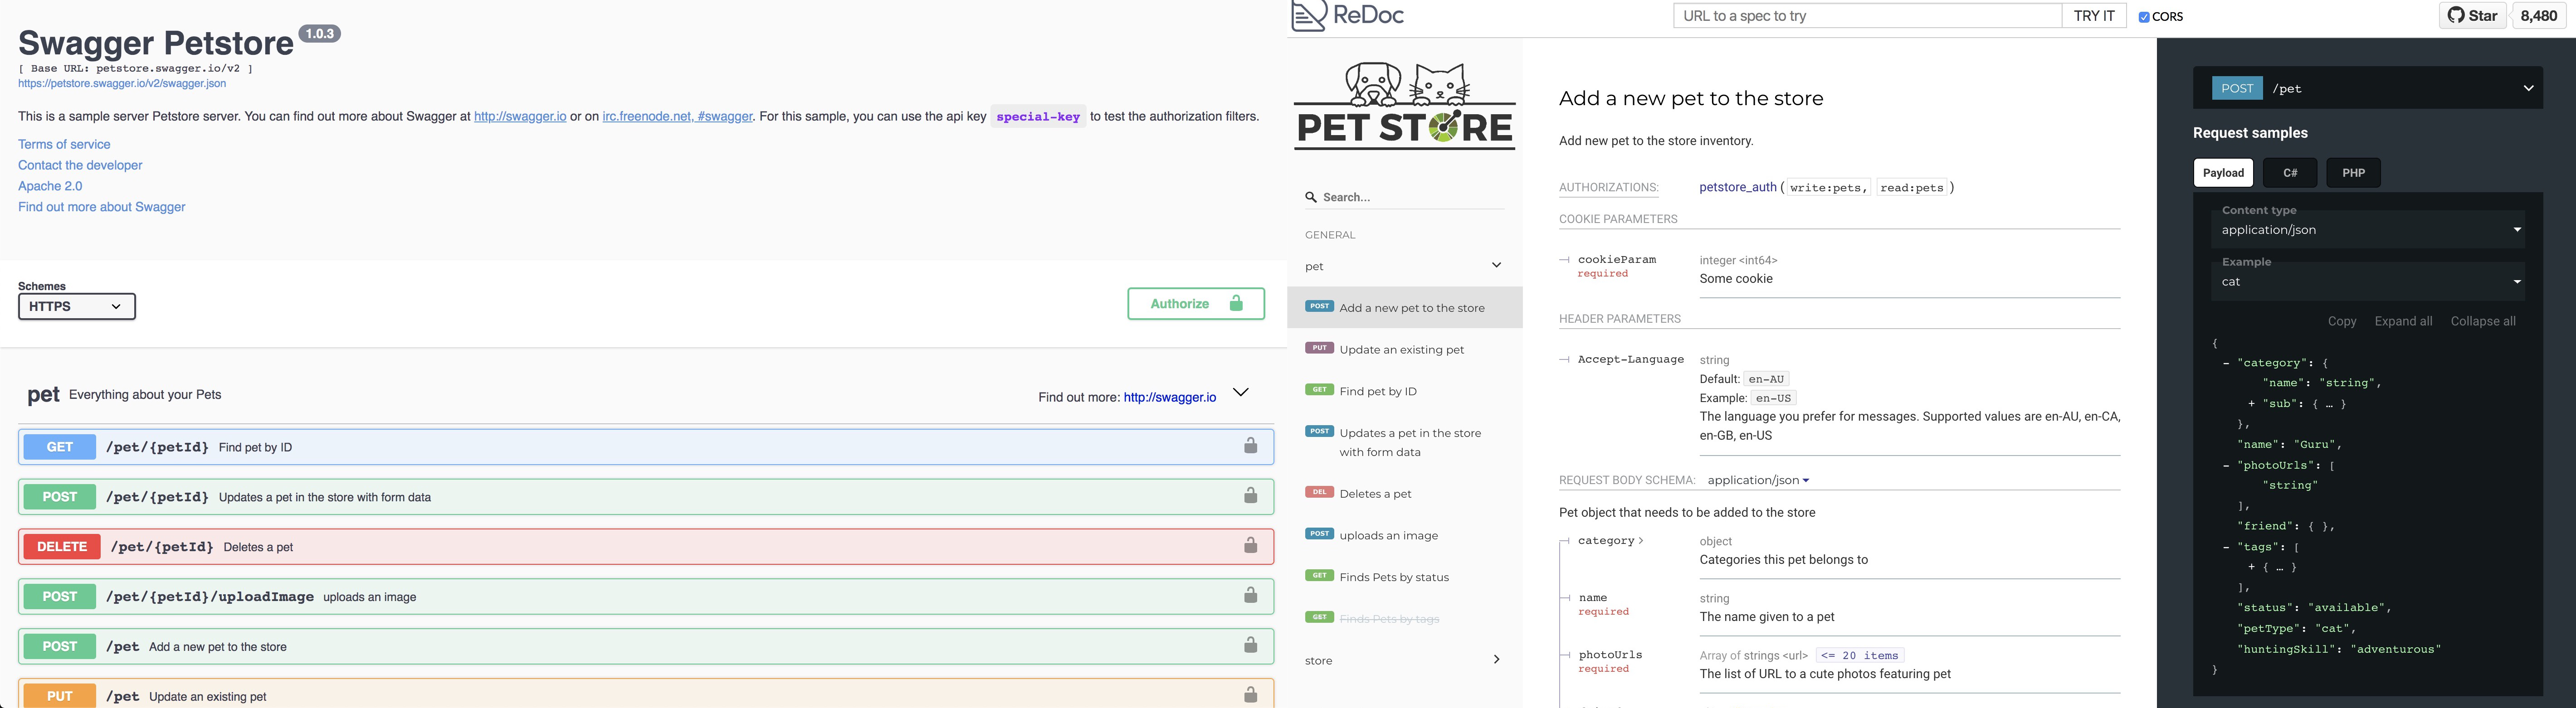
Task: Click Copy in the request sample
Action: tap(2342, 321)
